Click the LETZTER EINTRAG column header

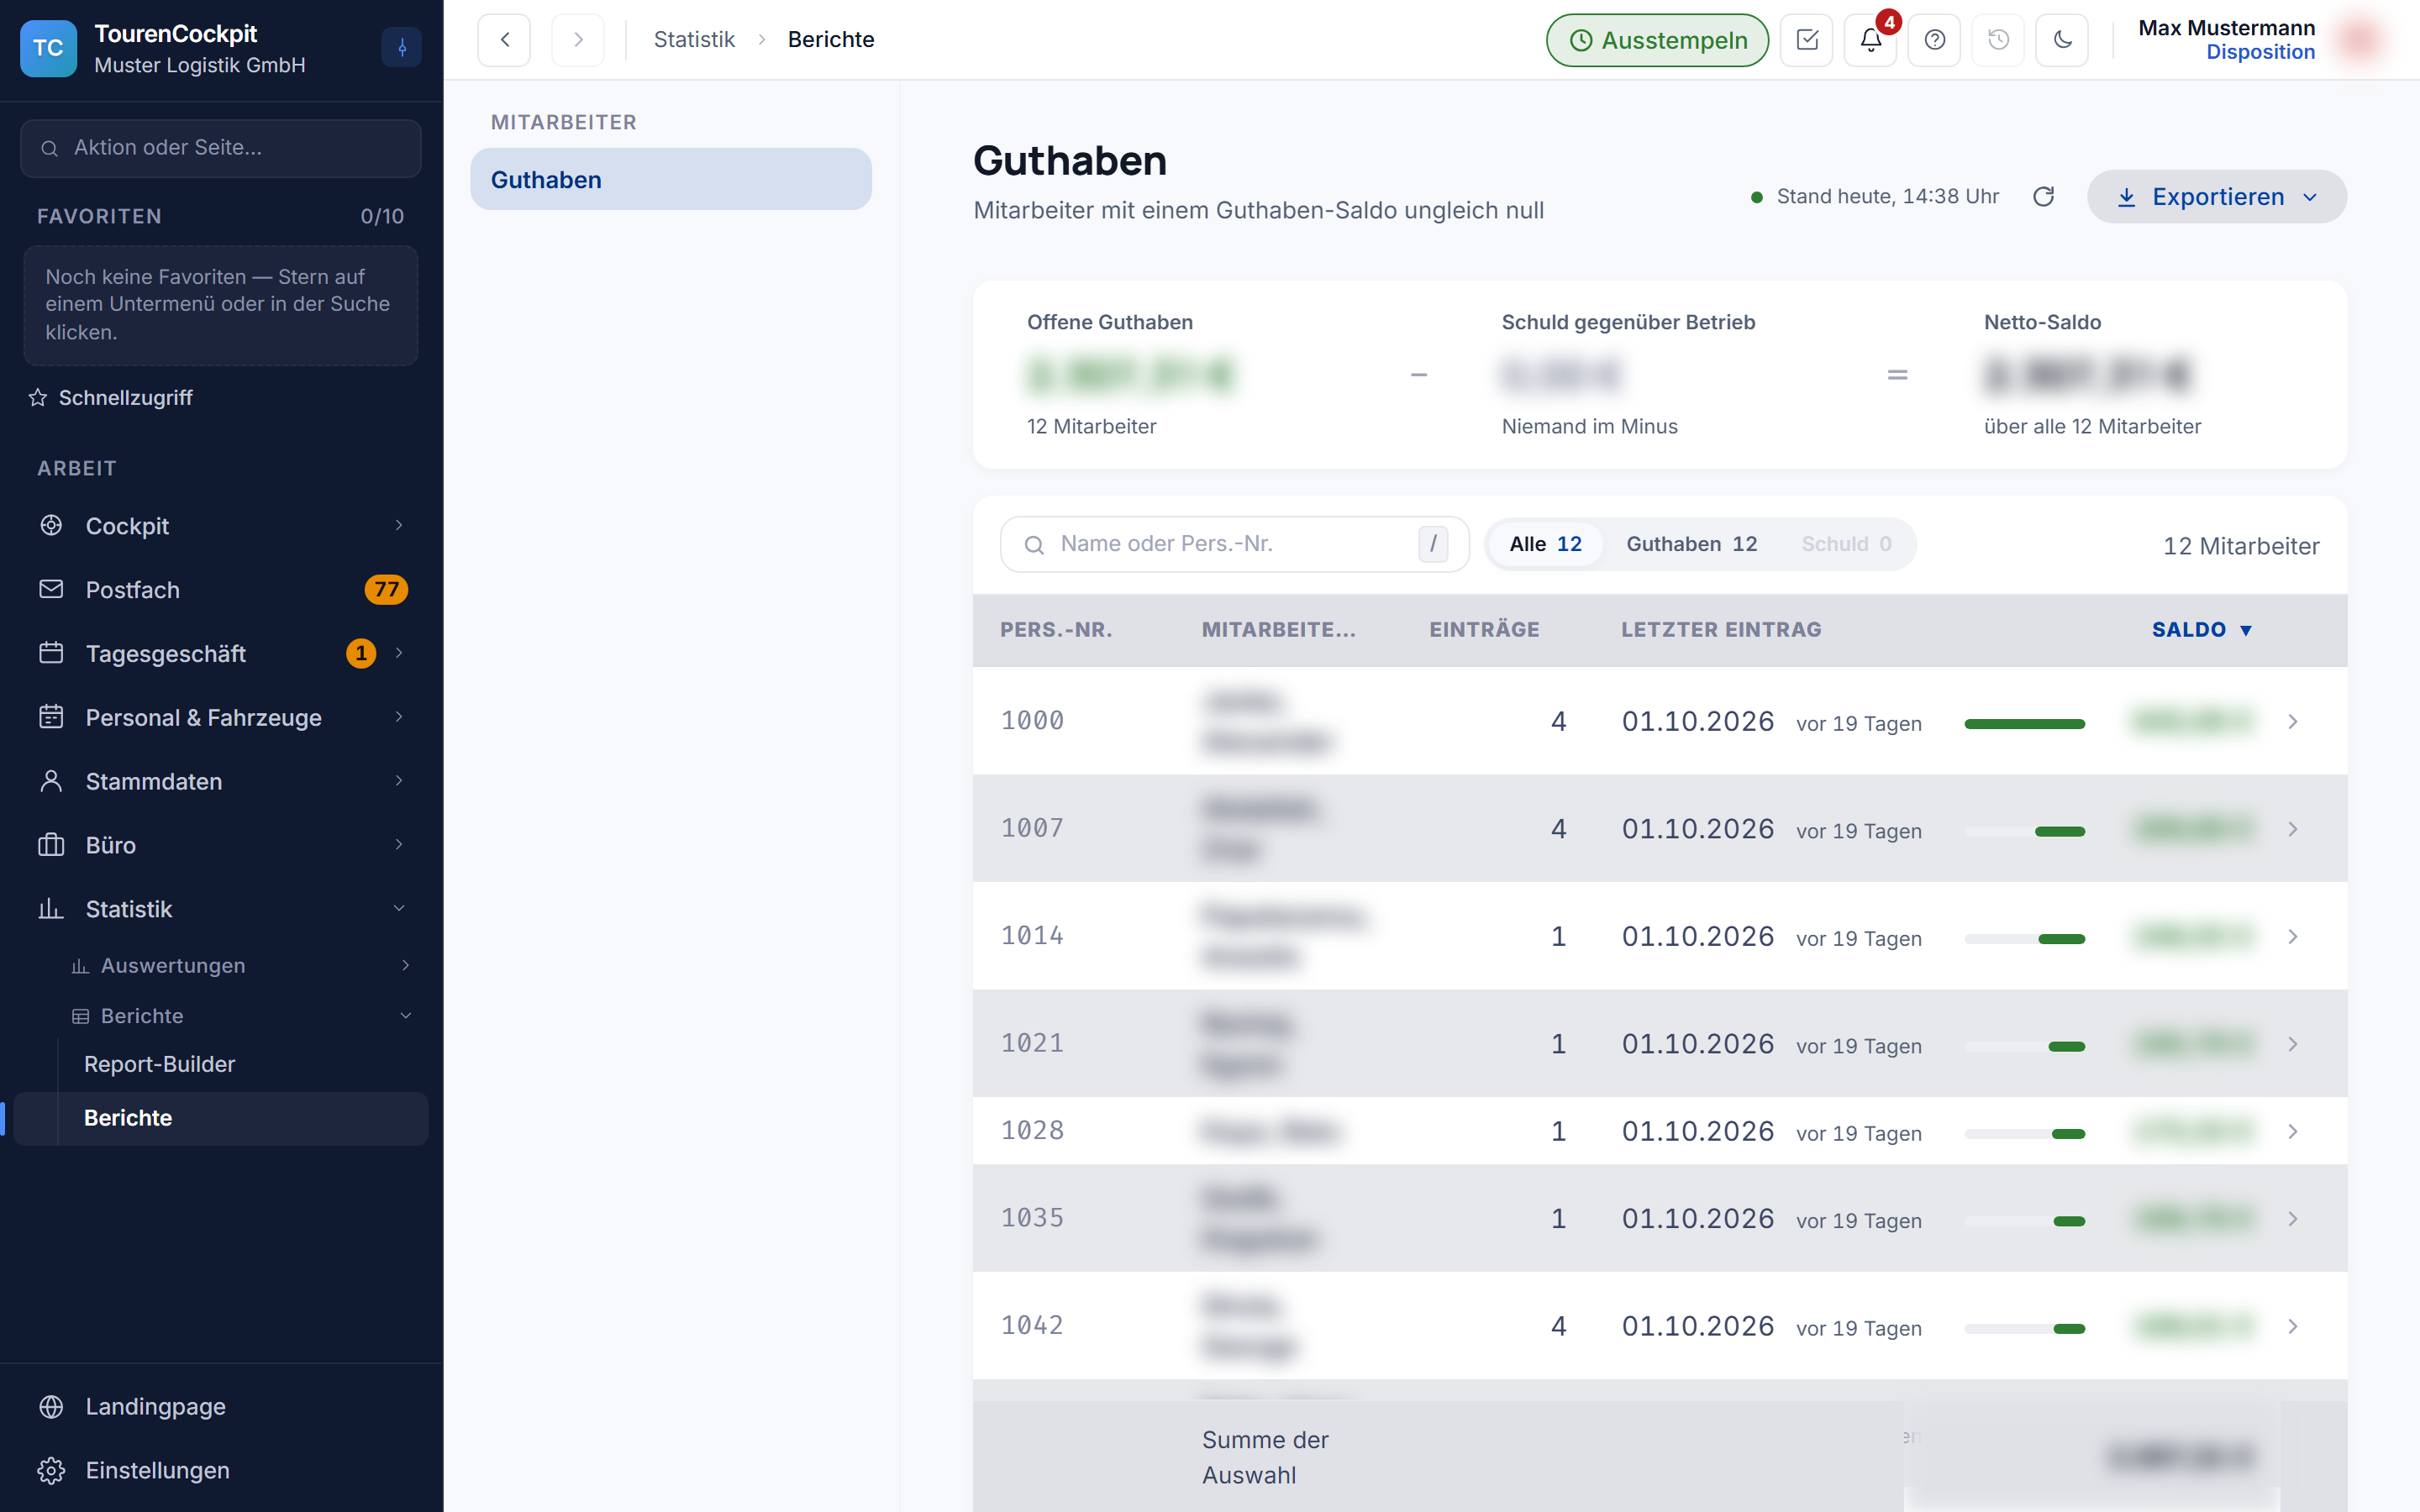pos(1721,630)
